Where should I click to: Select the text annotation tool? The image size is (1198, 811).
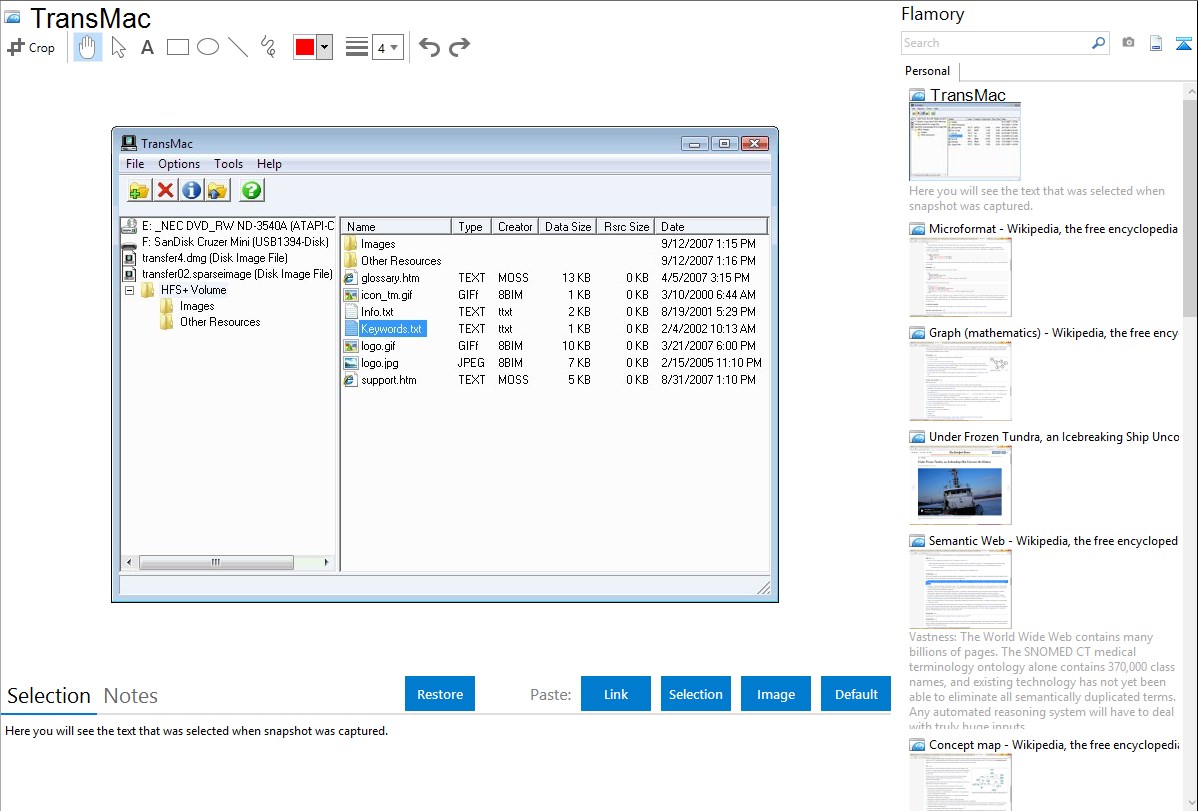tap(147, 47)
